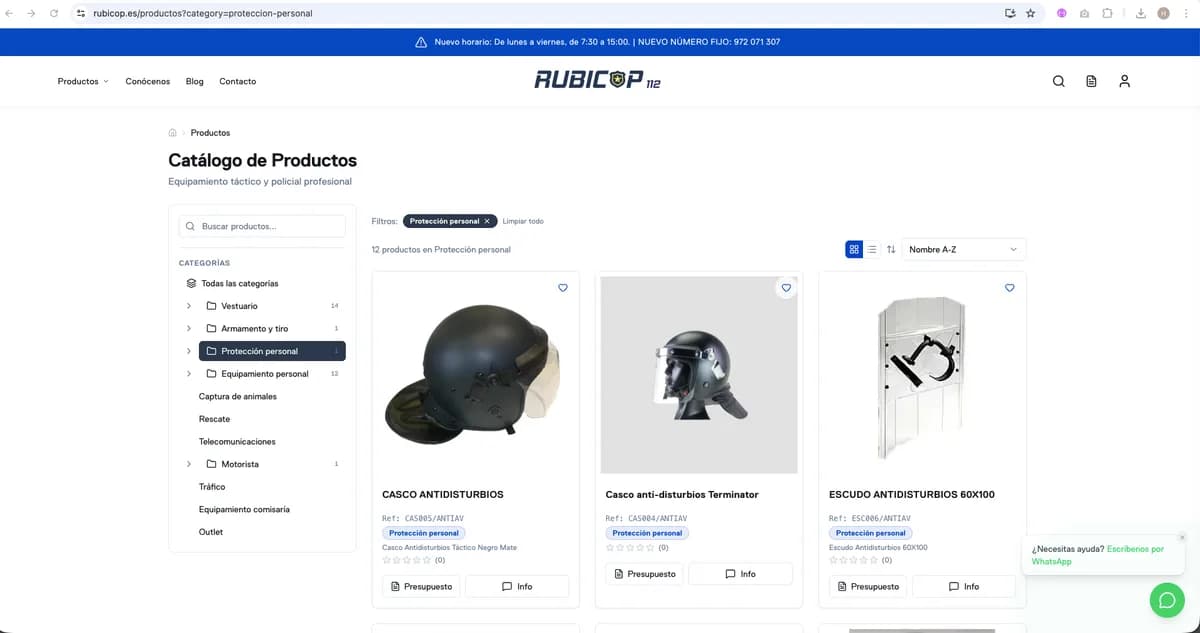Viewport: 1200px width, 633px height.
Task: Select the Equipamiento personal category
Action: [264, 374]
